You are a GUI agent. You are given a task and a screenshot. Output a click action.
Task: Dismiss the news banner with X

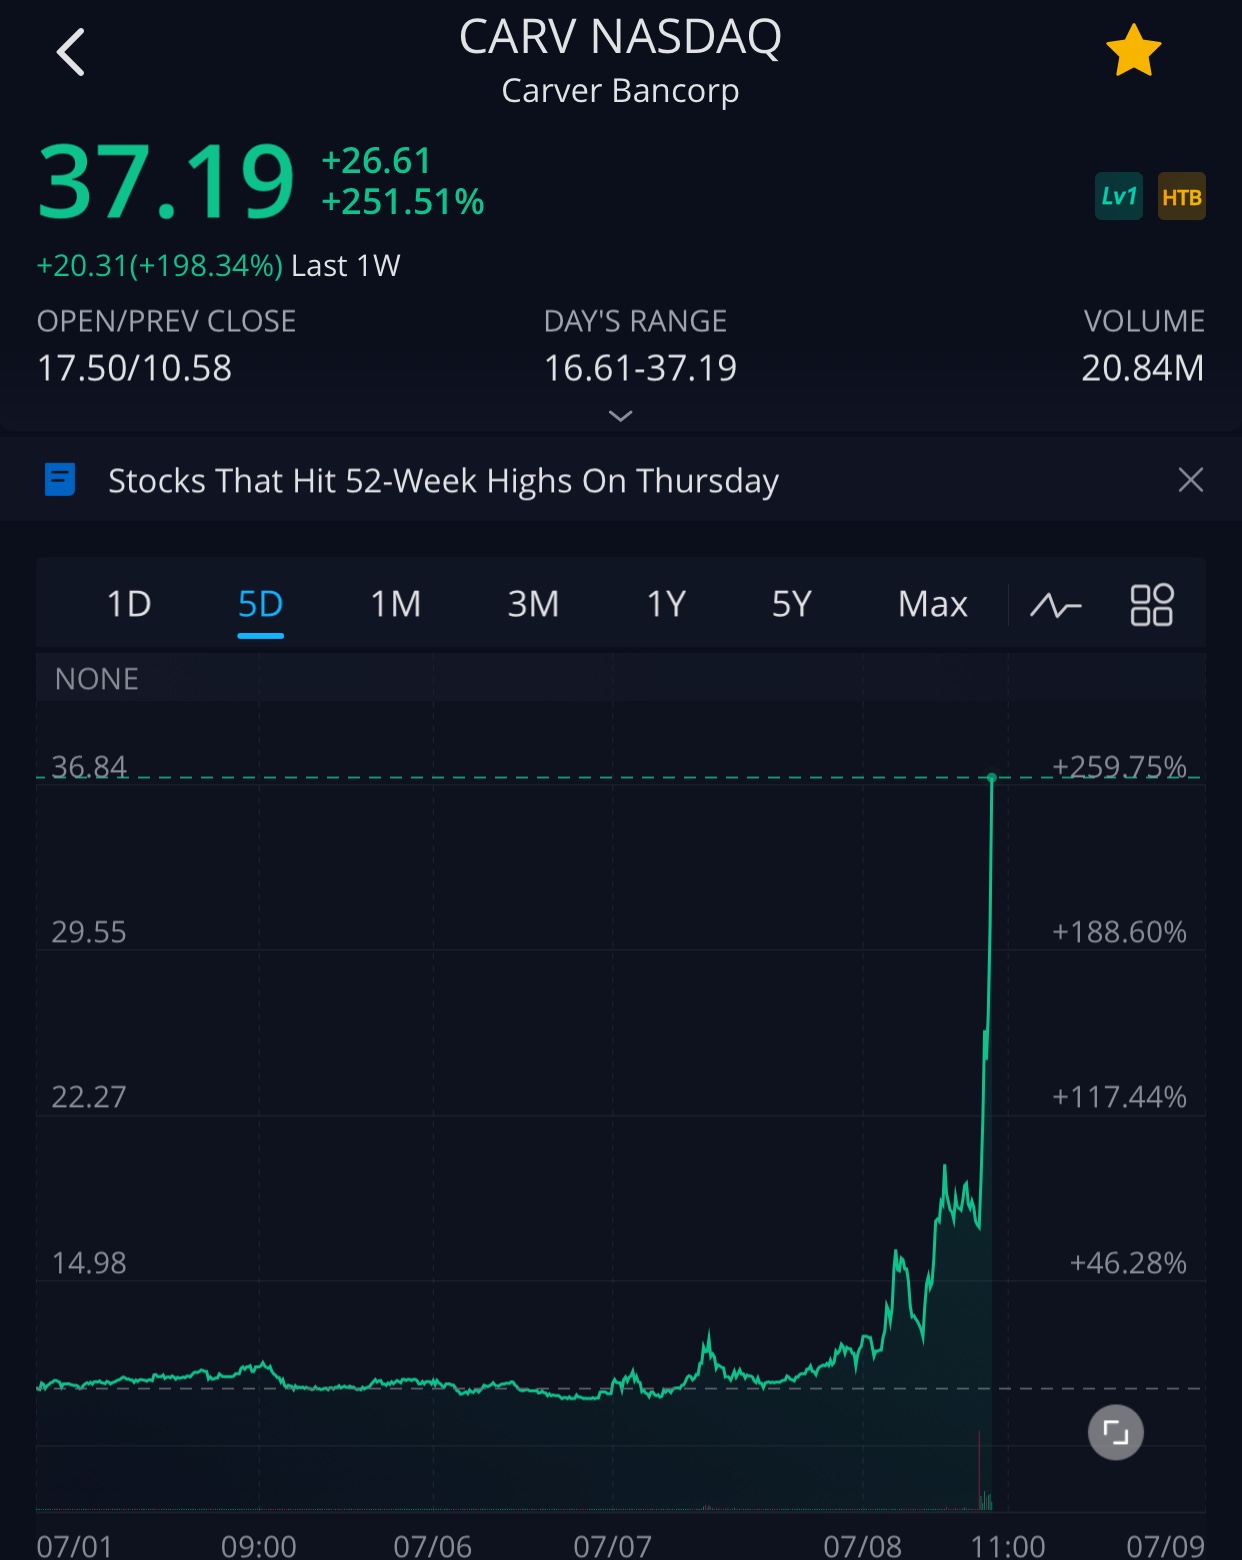coord(1190,480)
